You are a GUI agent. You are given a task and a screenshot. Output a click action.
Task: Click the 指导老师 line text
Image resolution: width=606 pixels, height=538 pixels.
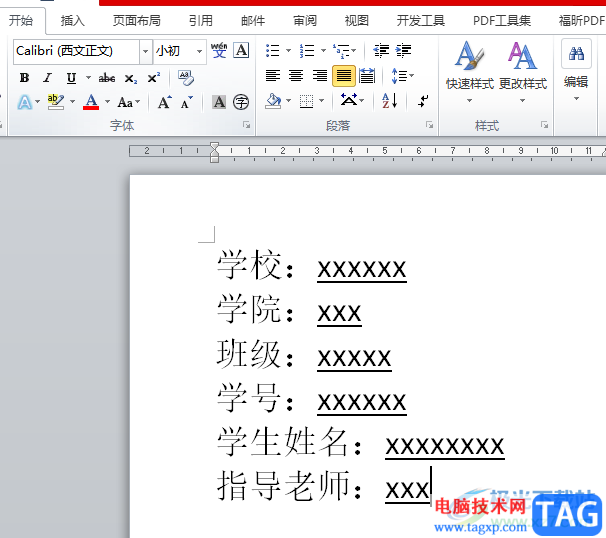pos(323,486)
